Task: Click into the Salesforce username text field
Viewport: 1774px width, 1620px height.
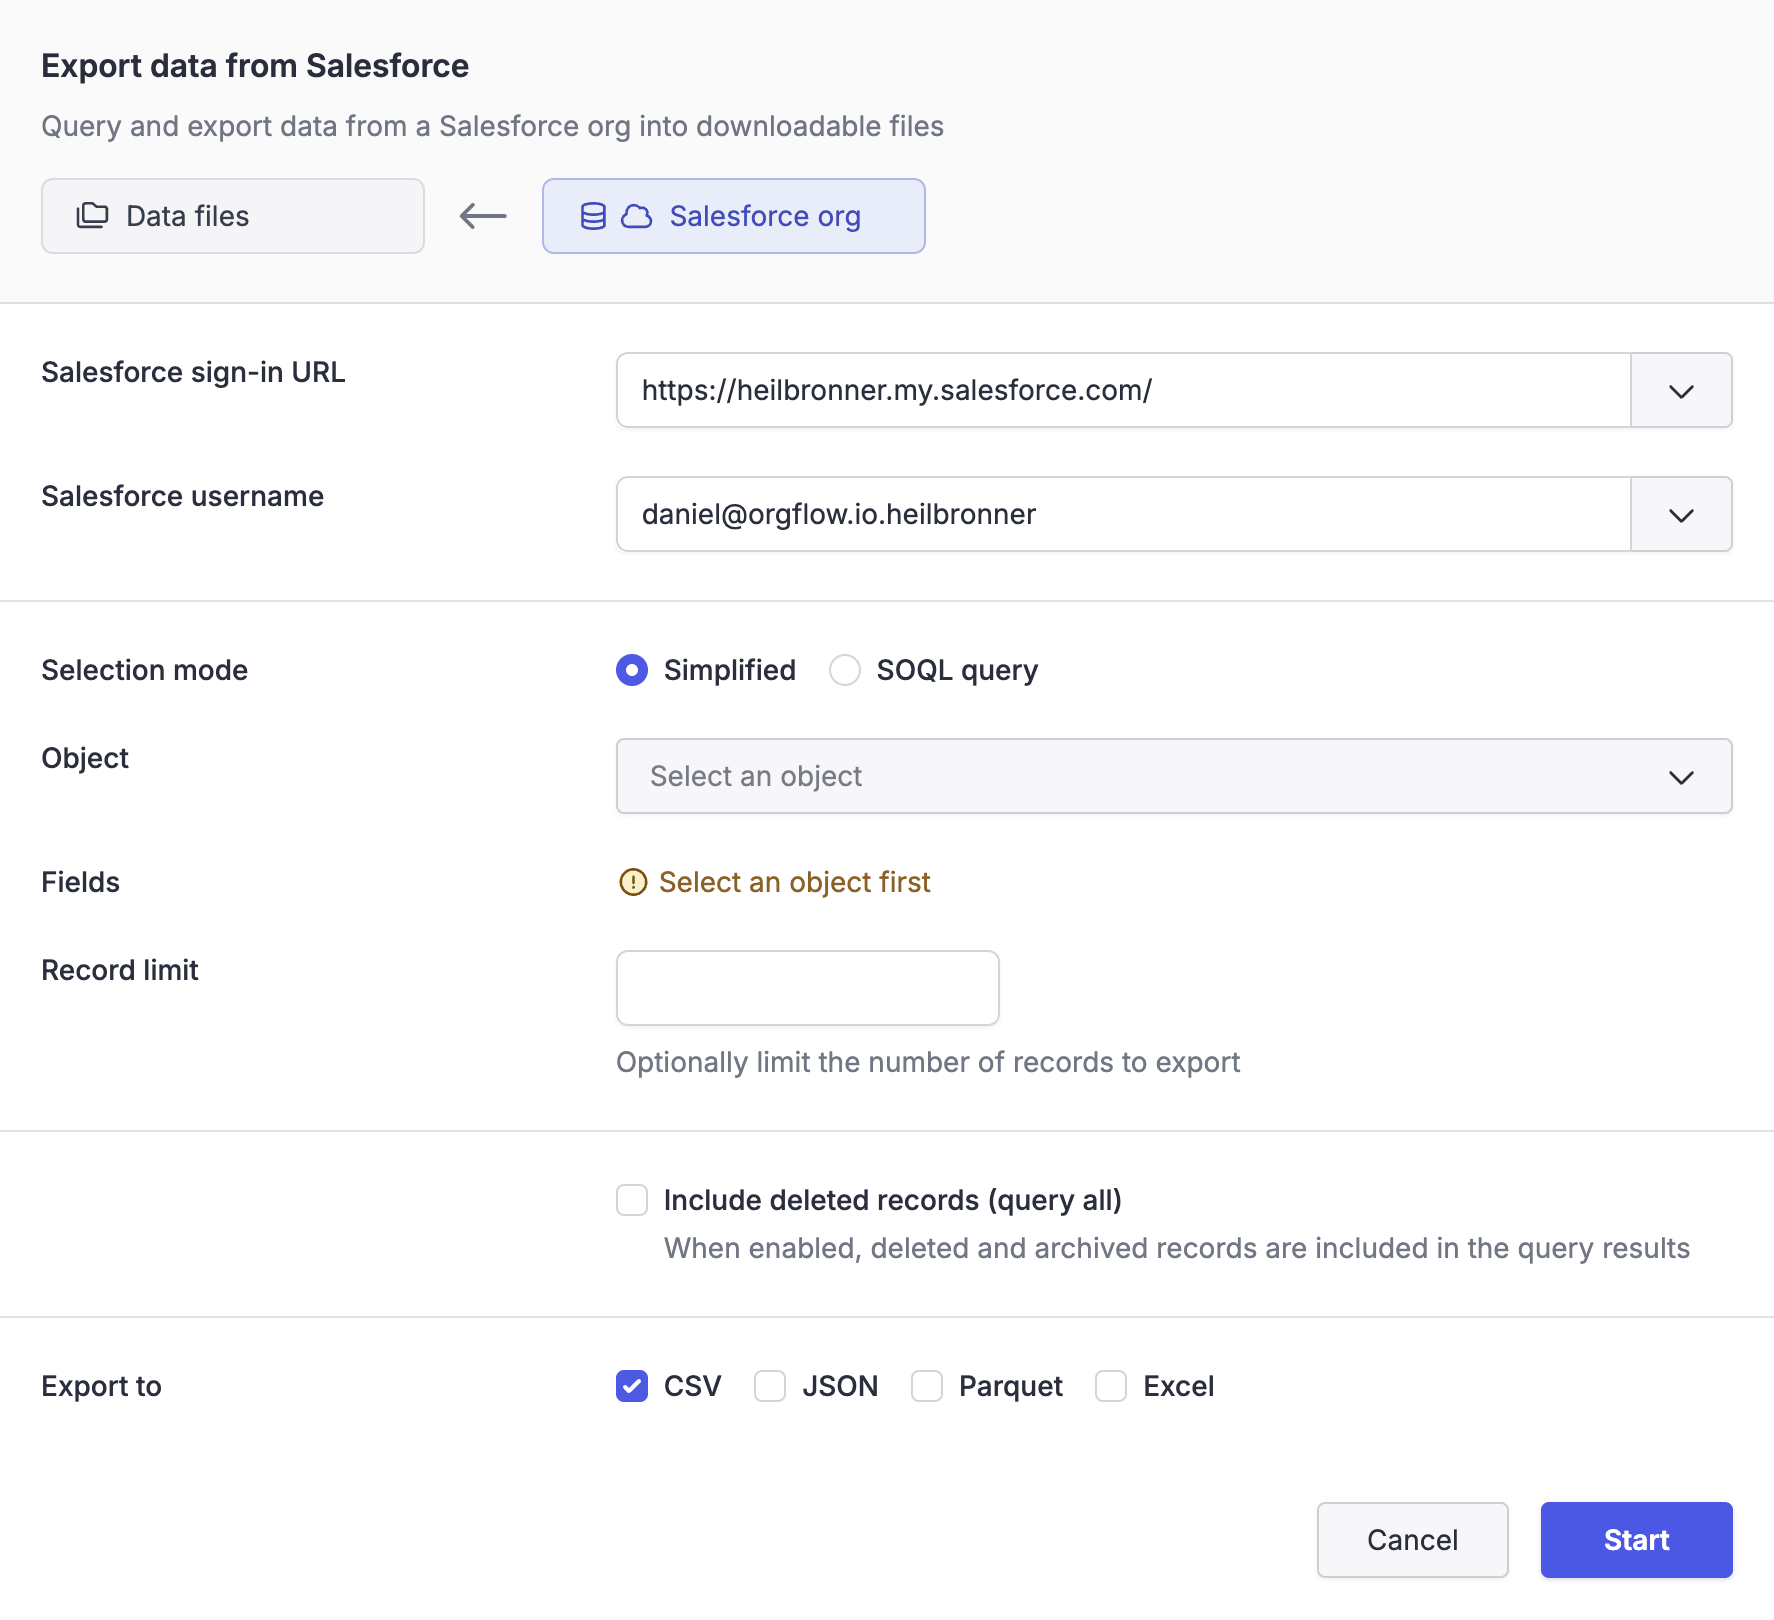Action: (1123, 514)
